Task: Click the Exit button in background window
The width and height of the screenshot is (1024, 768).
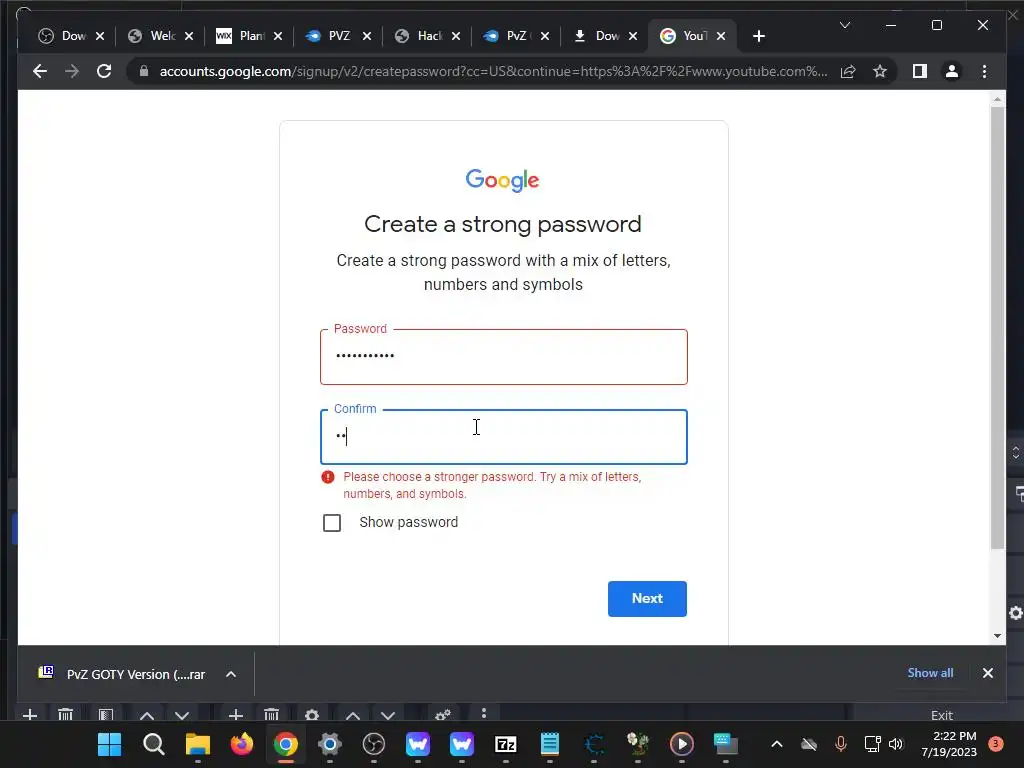Action: tap(942, 715)
